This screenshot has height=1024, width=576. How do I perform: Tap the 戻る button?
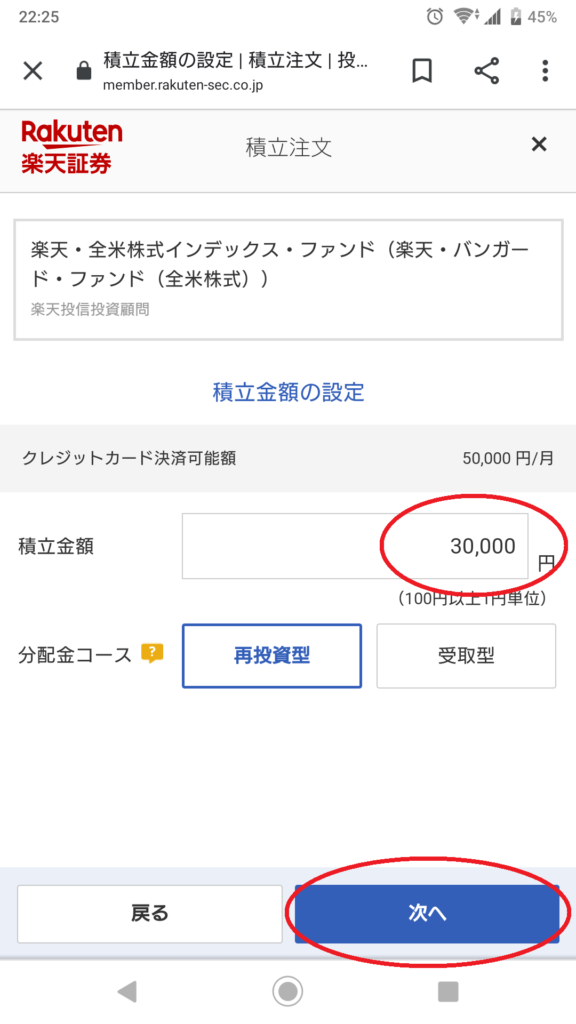[150, 914]
